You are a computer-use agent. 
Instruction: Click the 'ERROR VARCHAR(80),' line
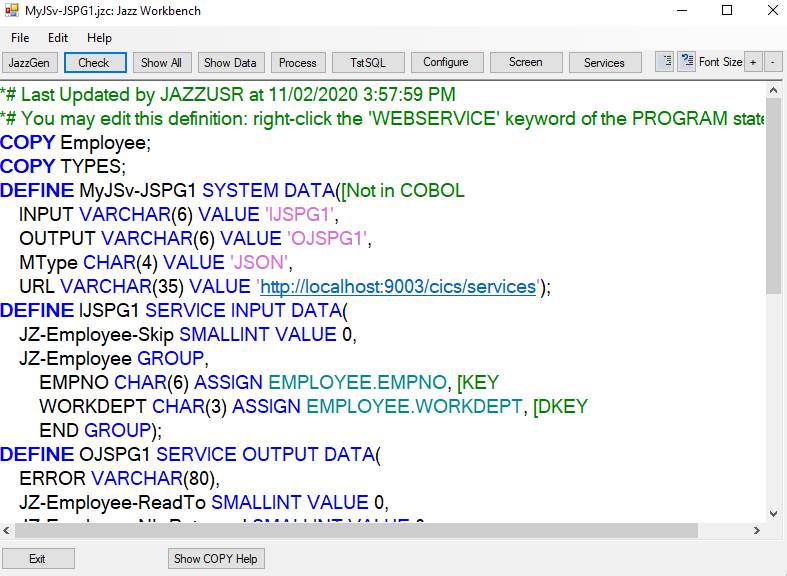[119, 479]
